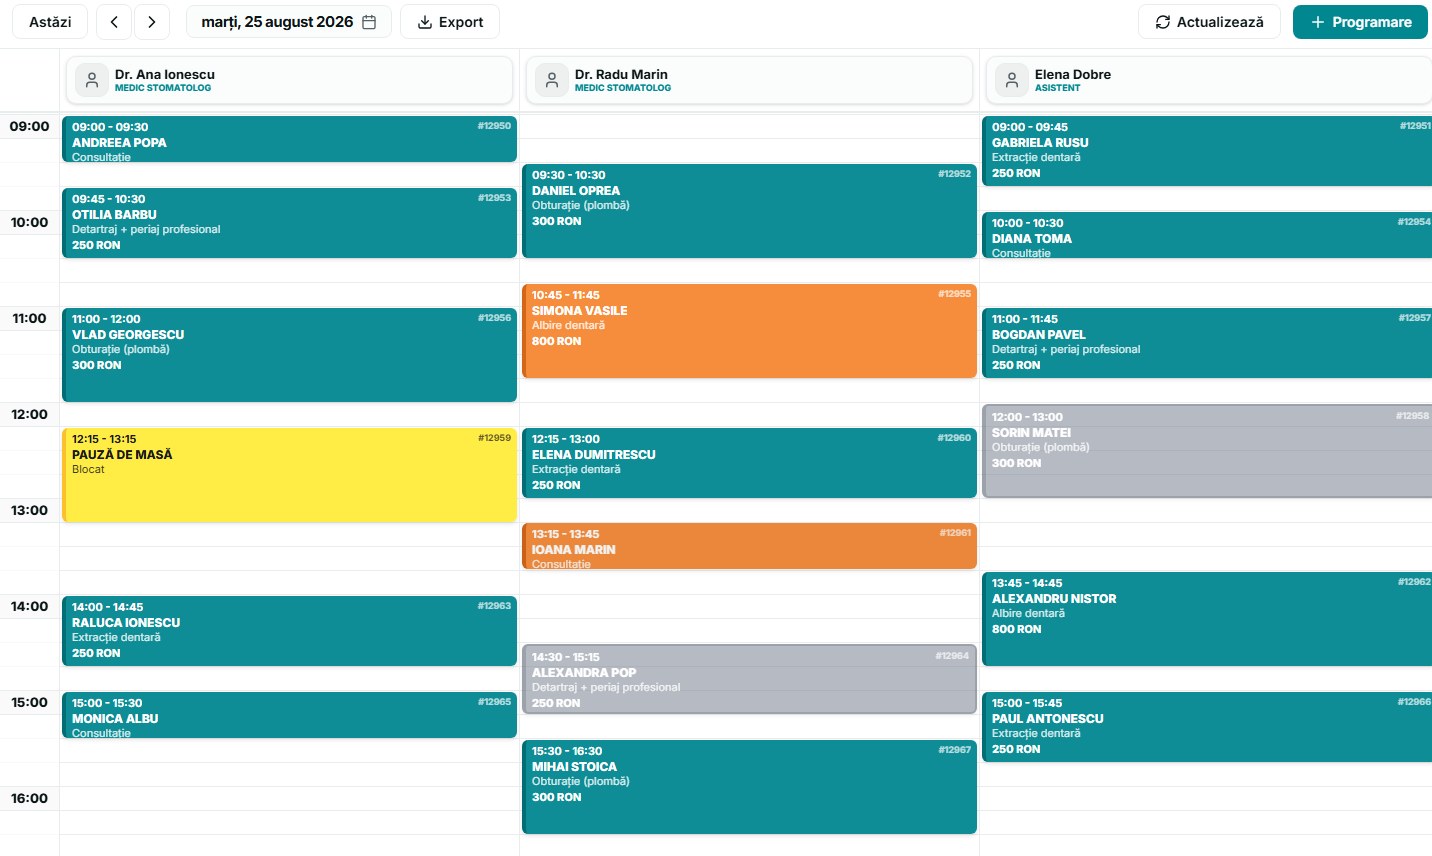The width and height of the screenshot is (1432, 856).
Task: Open Elena Dumitrescu 12:15 appointment
Action: tap(749, 463)
